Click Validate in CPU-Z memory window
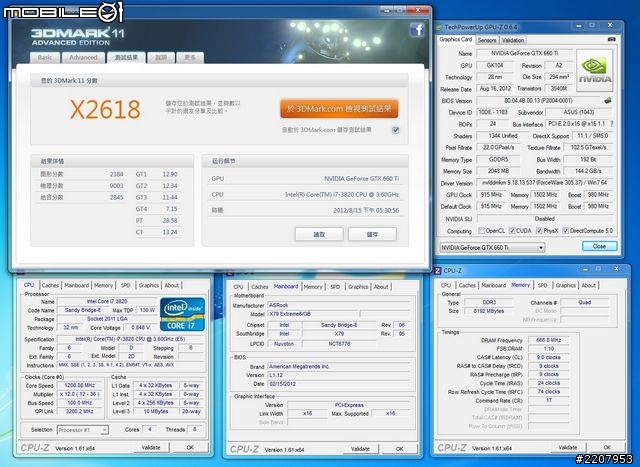Screen dimensions: 640x467 pyautogui.click(x=568, y=447)
